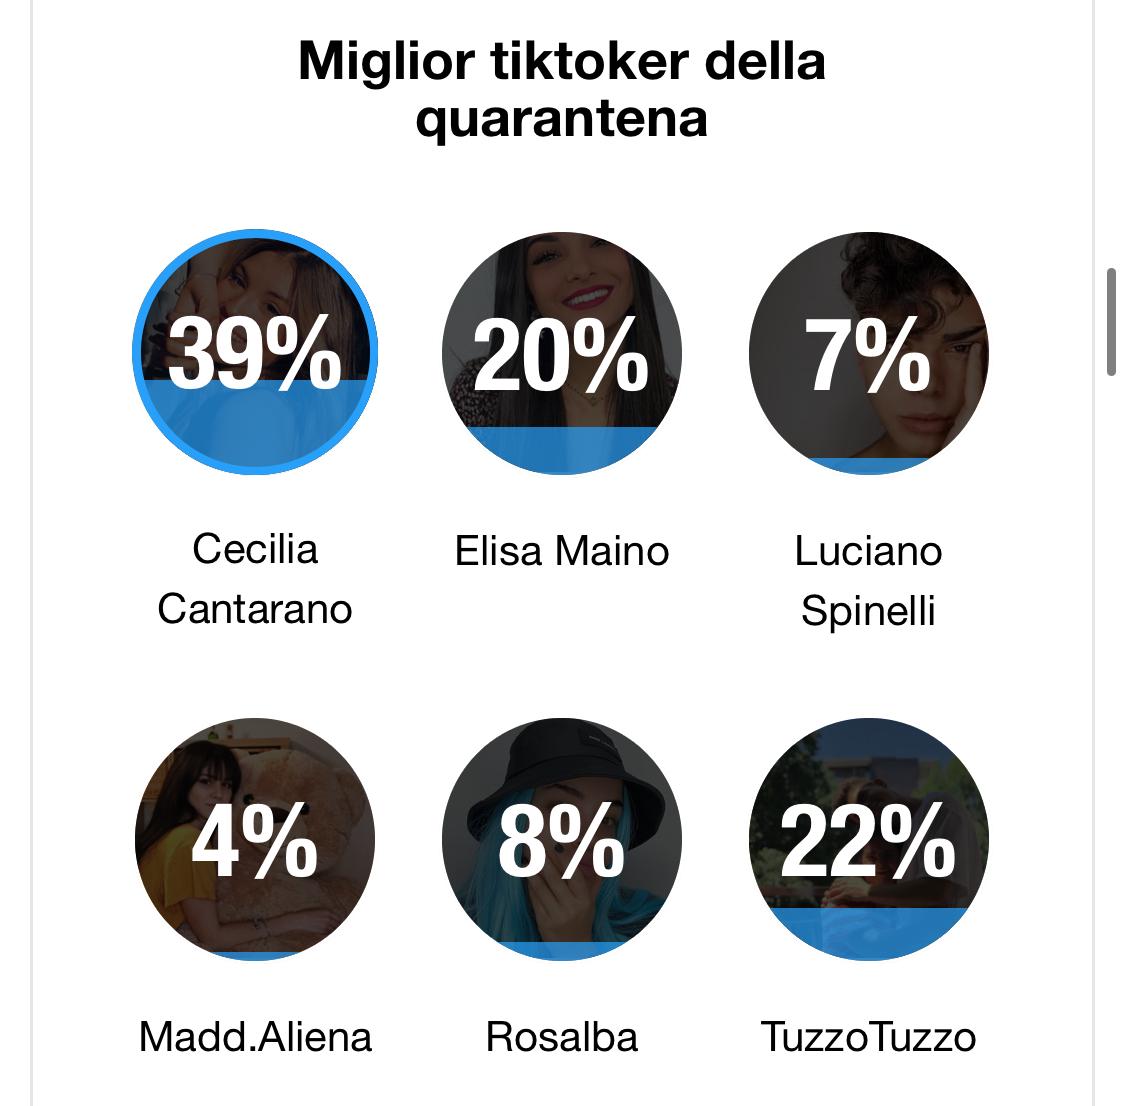
Task: Click the 22% vote percentage
Action: coord(868,840)
